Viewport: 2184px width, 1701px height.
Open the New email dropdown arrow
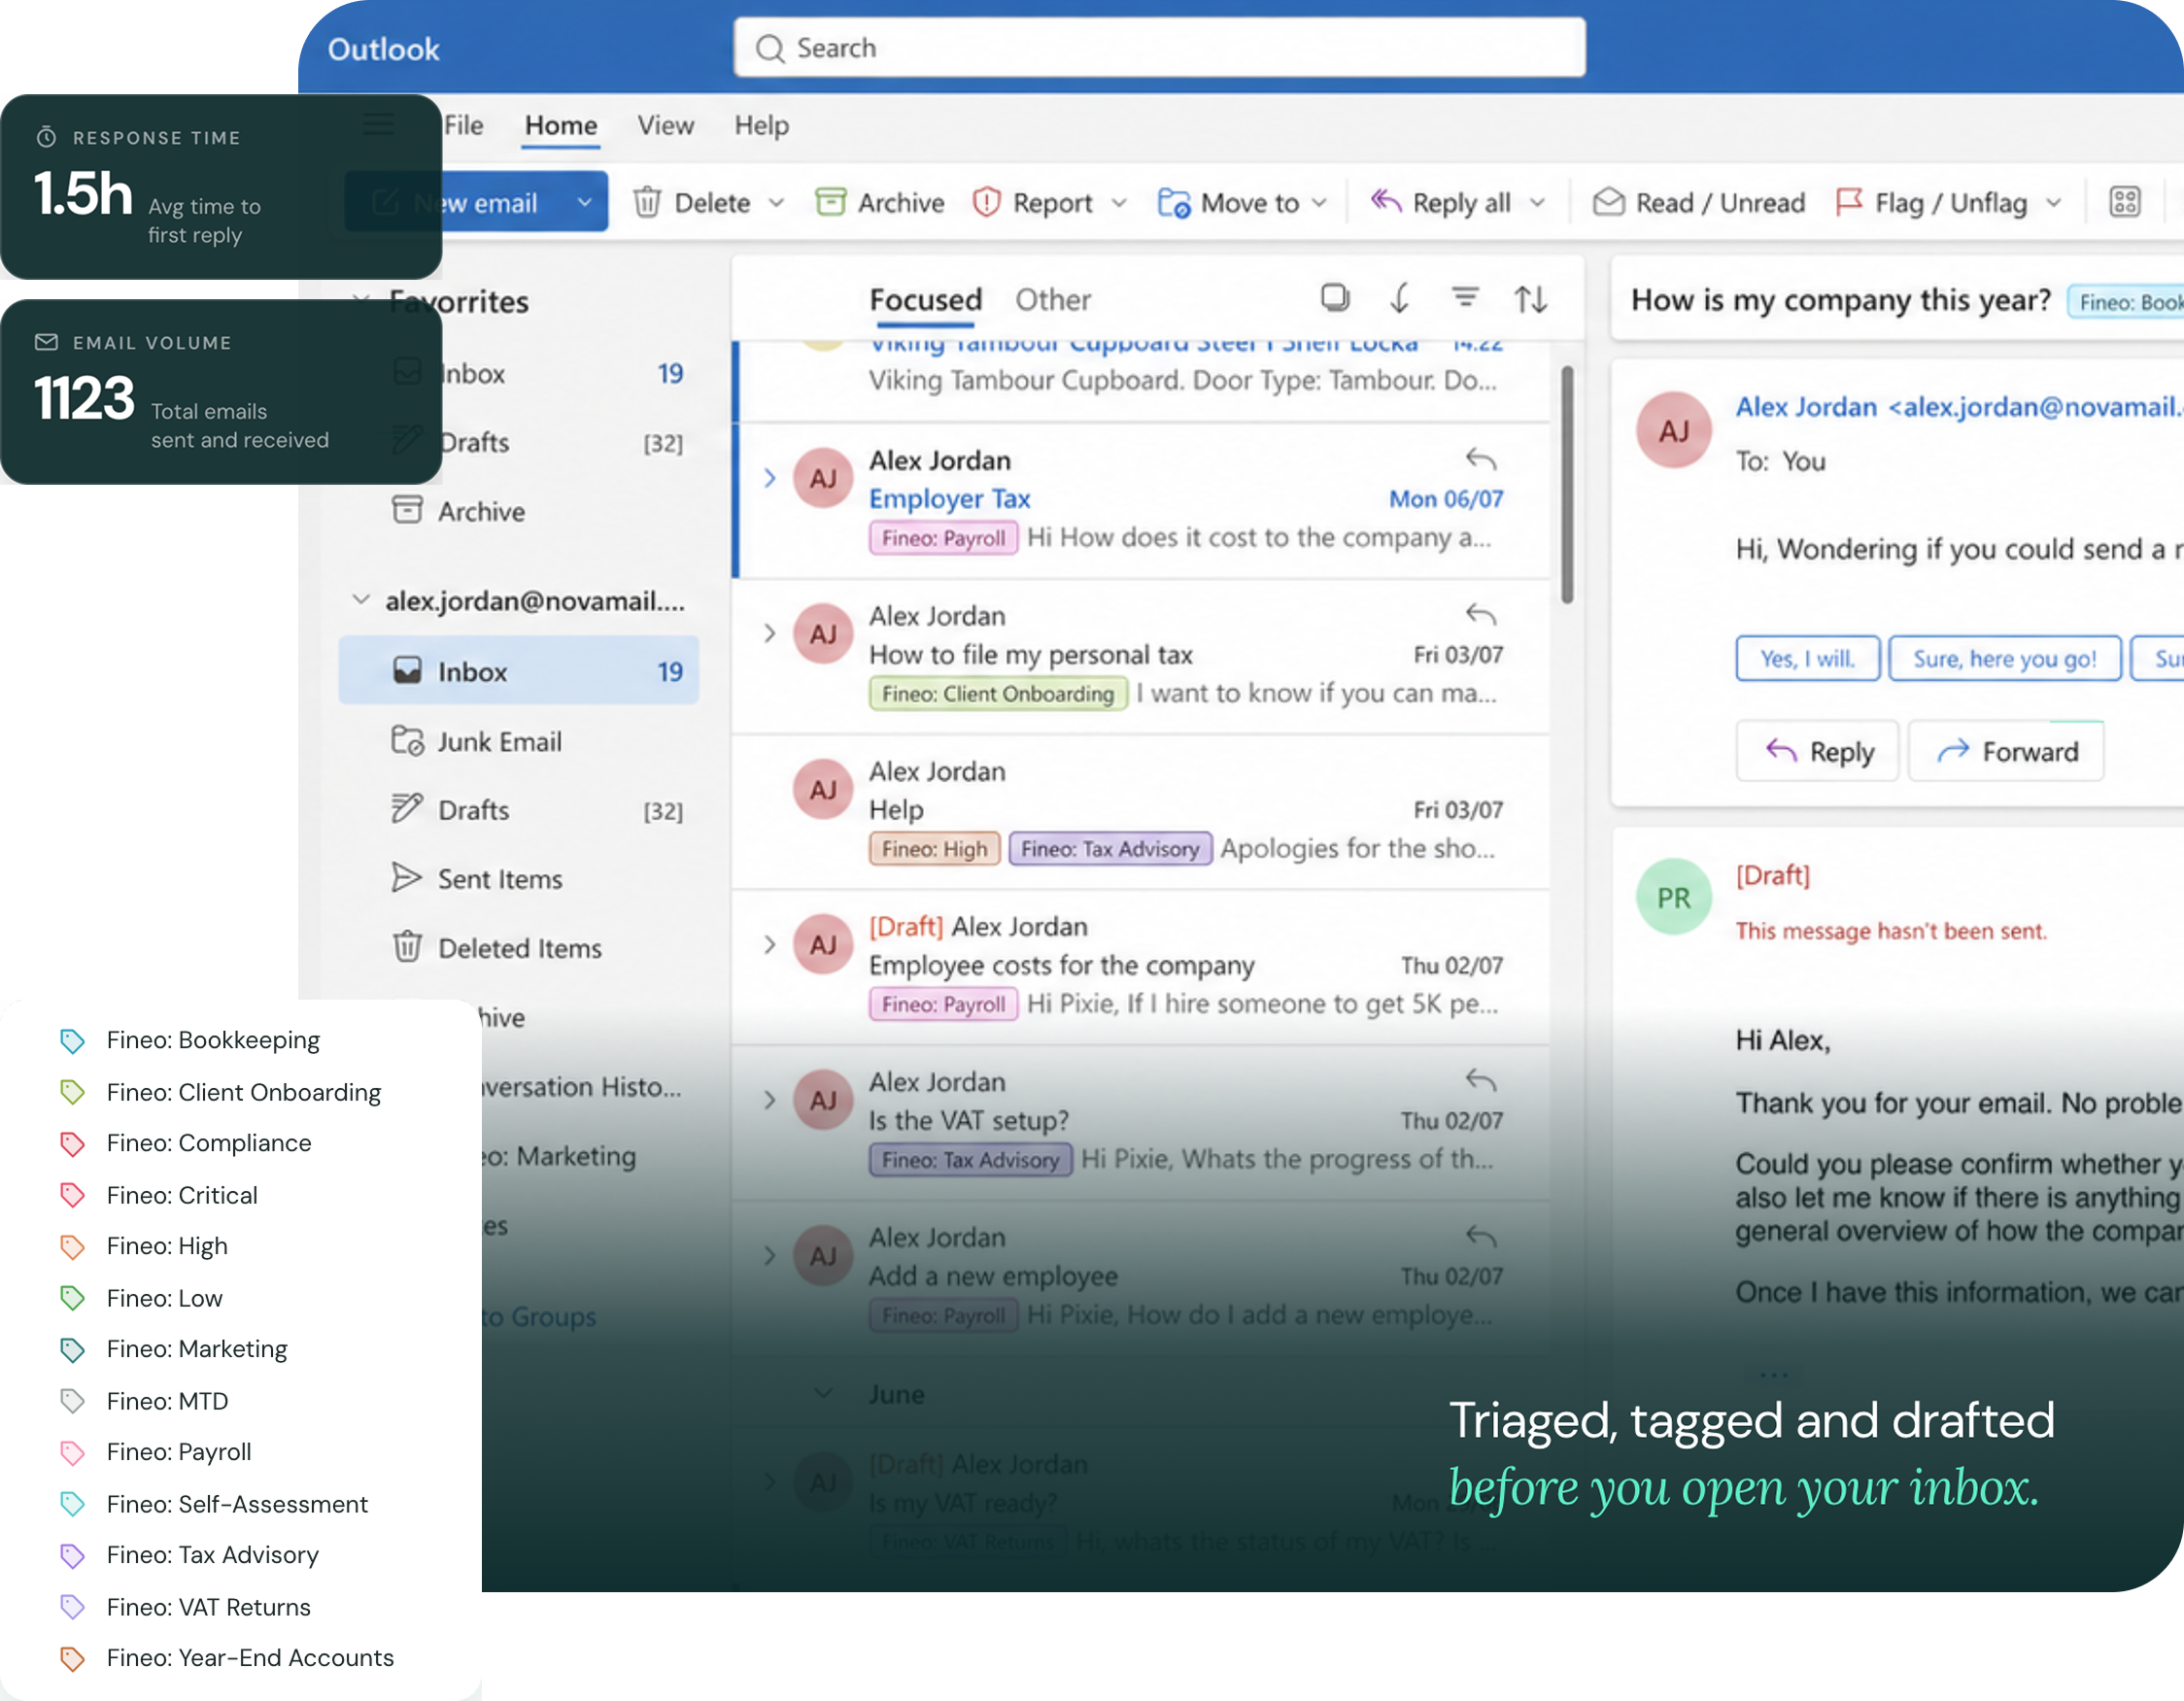point(584,202)
